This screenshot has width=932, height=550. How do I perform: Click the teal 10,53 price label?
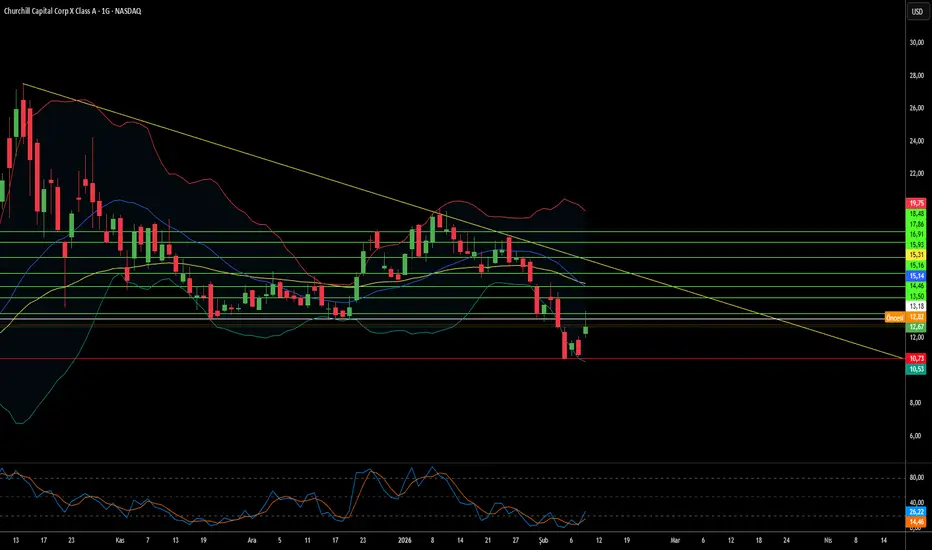tap(915, 369)
